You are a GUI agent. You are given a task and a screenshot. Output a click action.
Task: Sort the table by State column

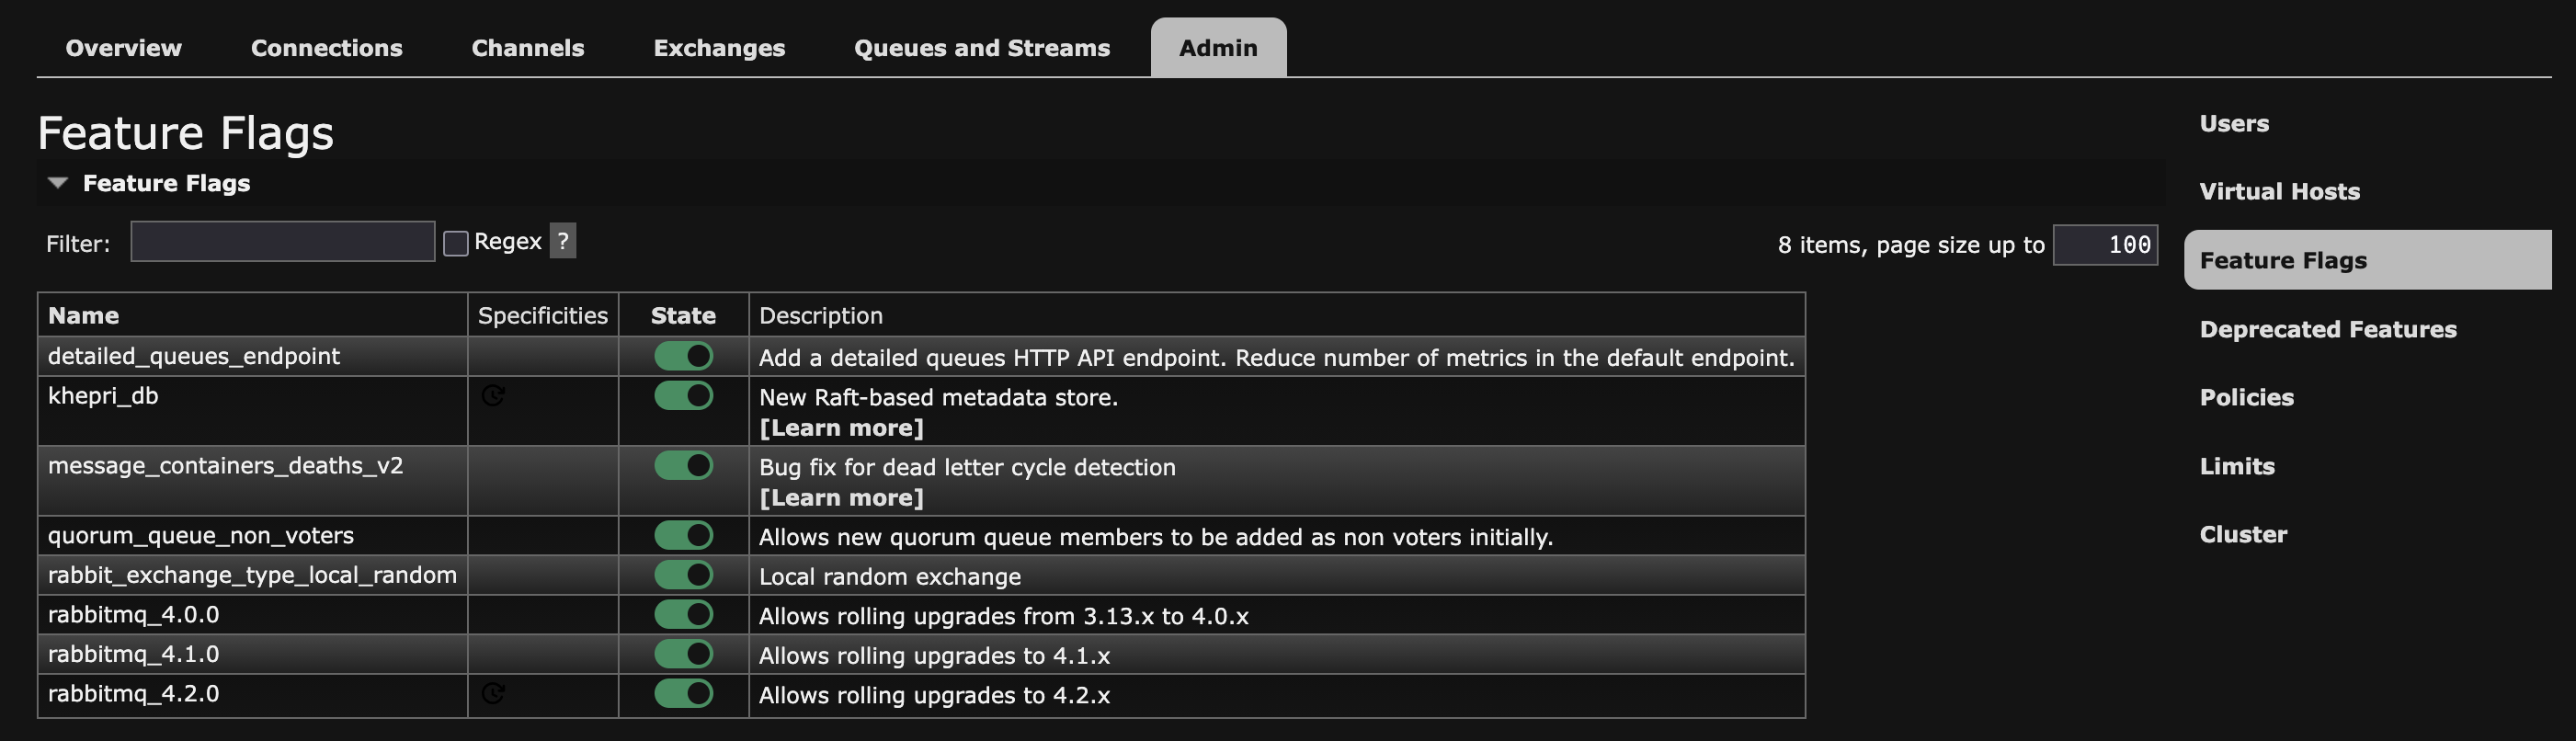tap(683, 316)
